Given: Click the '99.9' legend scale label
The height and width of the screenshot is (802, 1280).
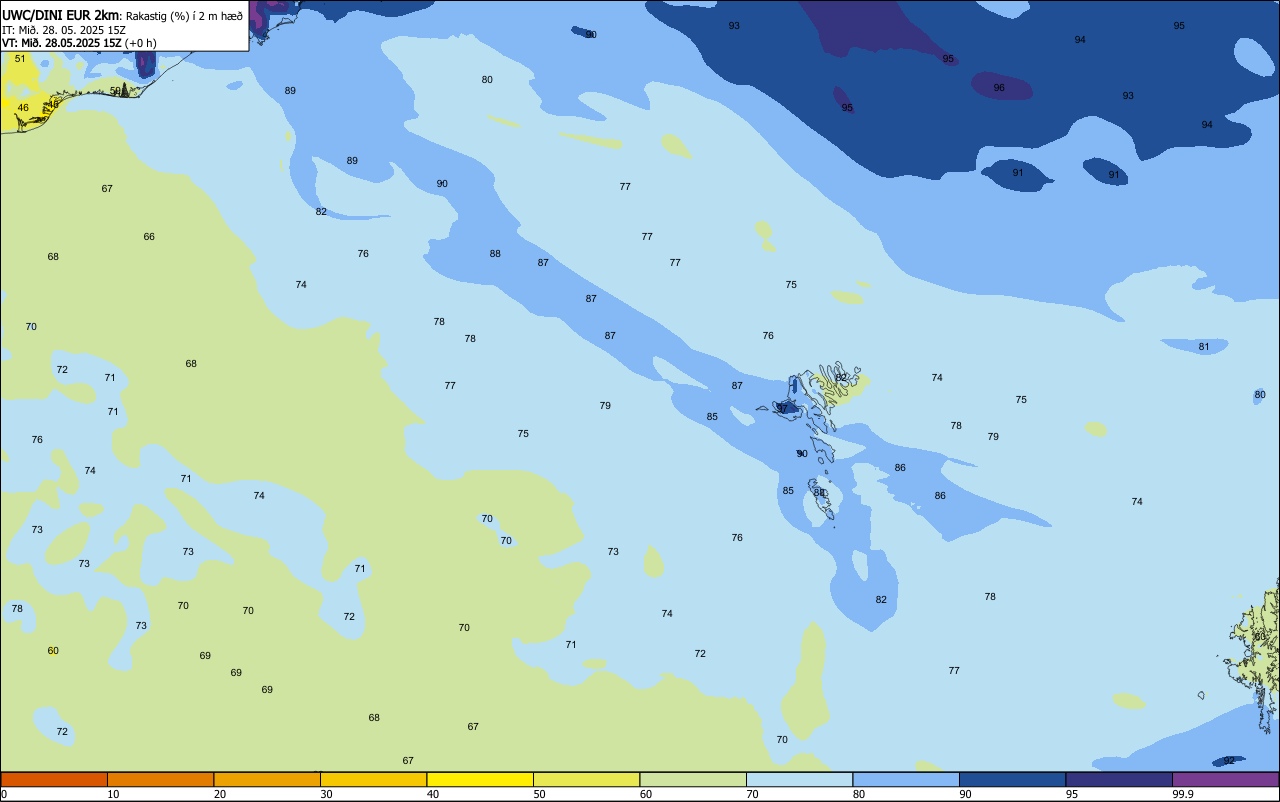Looking at the screenshot, I should (x=1183, y=794).
